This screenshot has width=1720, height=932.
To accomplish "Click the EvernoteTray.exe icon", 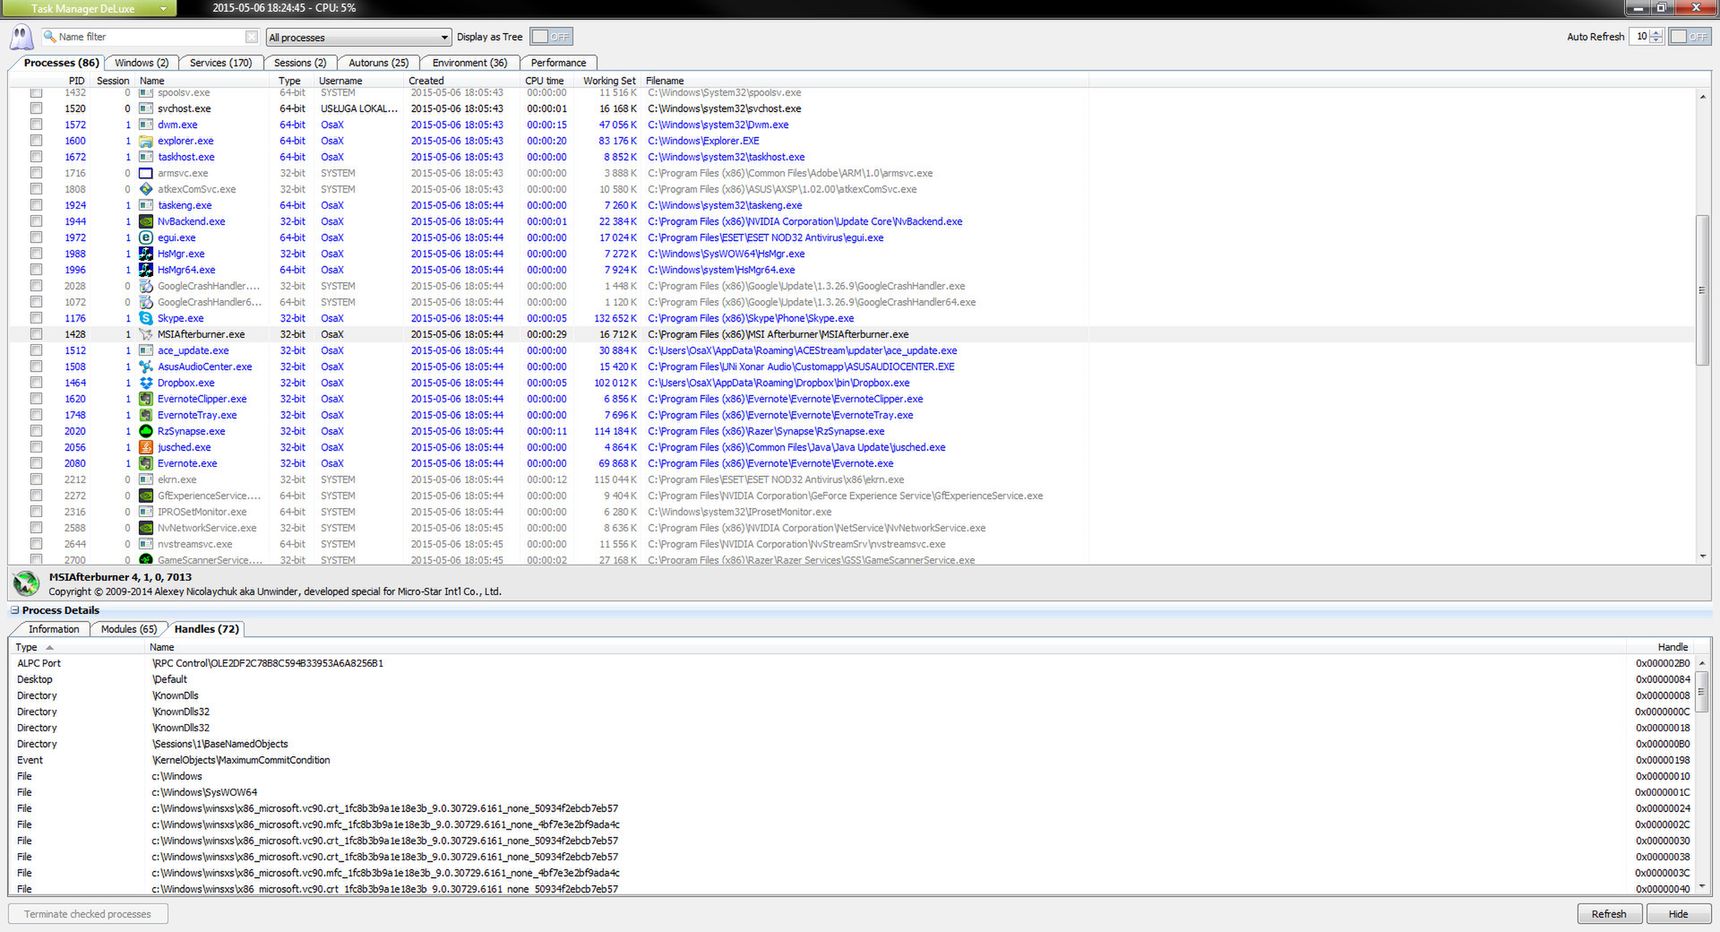I will pos(146,415).
